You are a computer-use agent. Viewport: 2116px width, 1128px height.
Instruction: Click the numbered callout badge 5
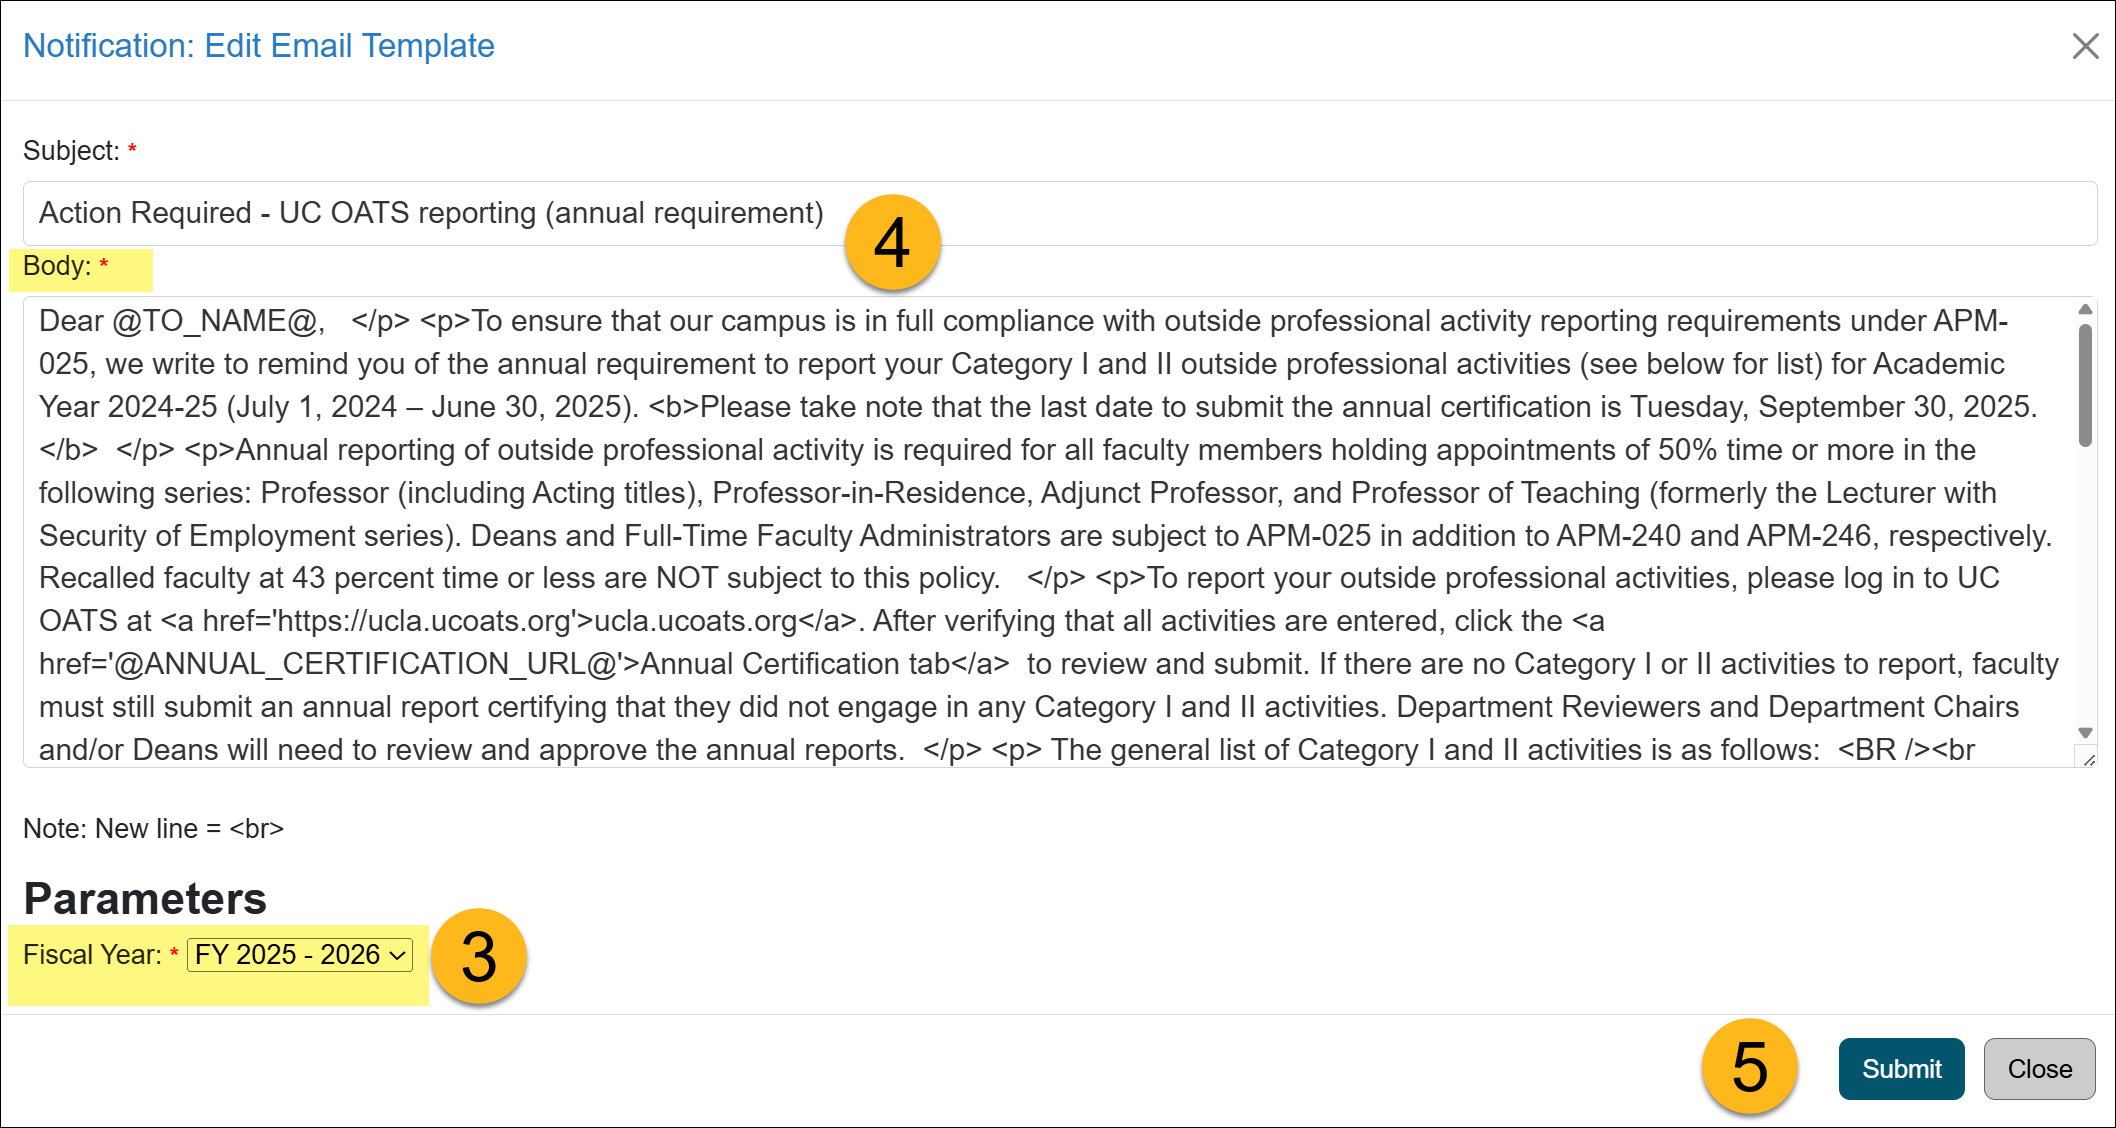(x=1748, y=1068)
